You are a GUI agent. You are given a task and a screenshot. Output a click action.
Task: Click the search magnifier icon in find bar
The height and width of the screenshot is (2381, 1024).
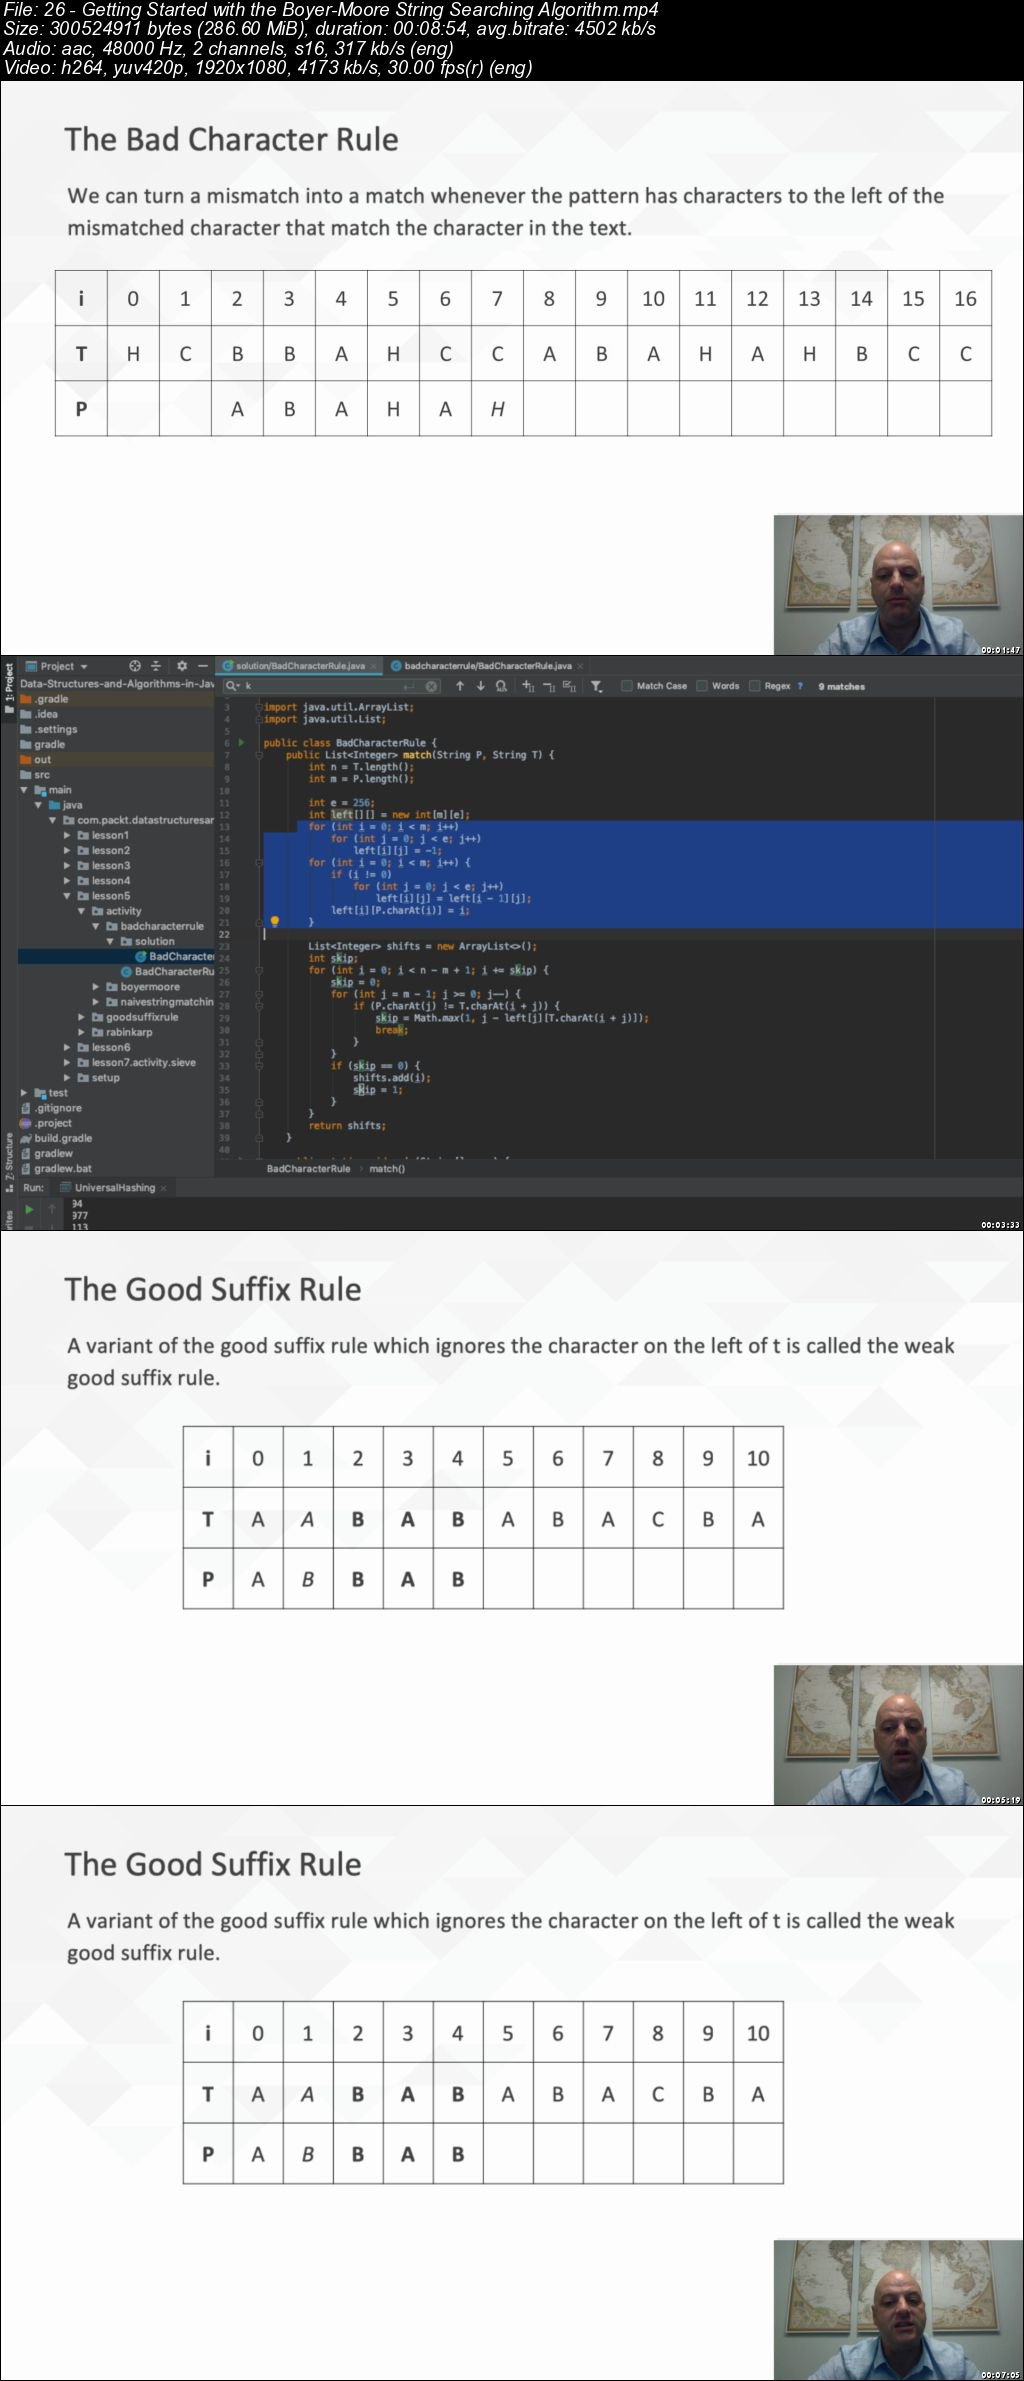pos(232,686)
